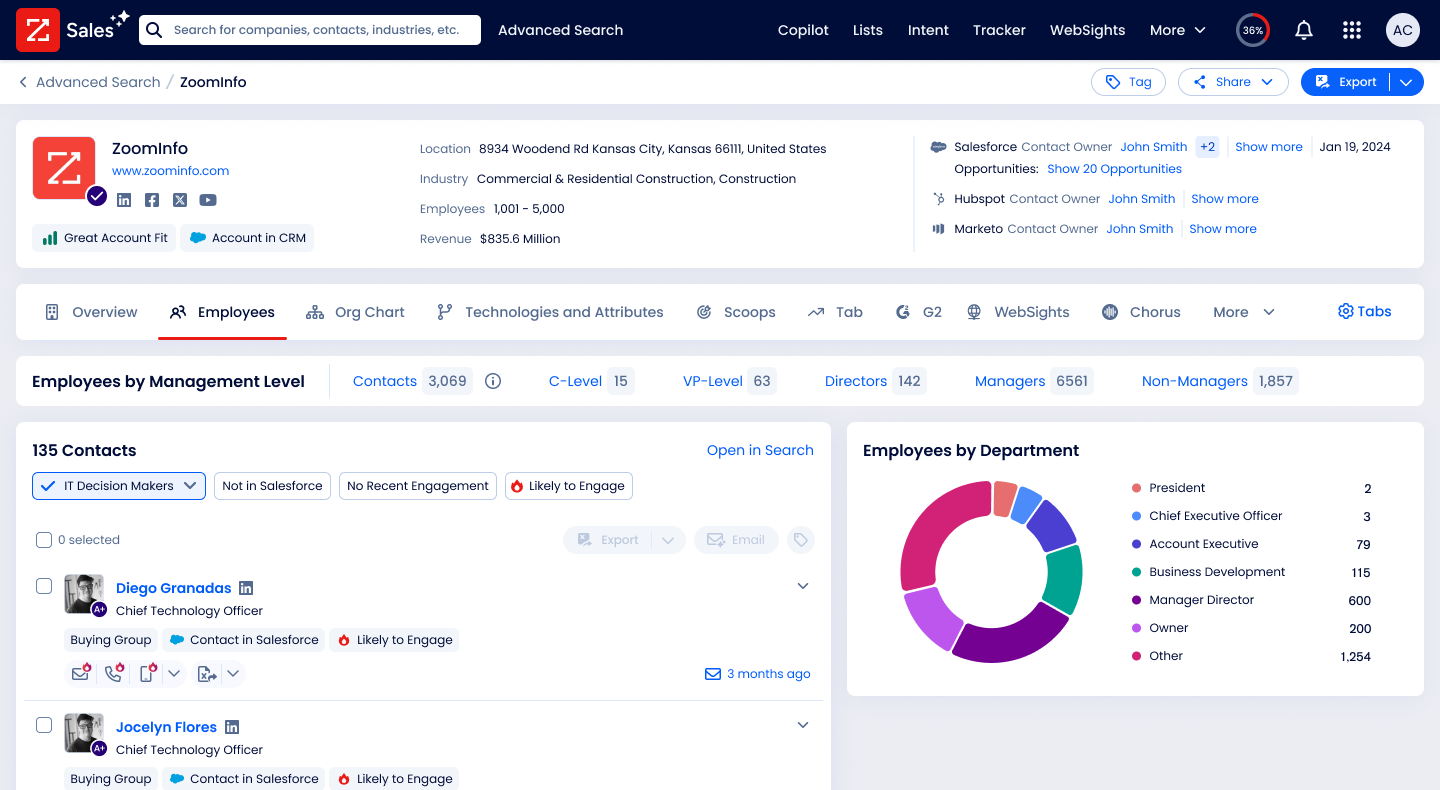Open the Scoops tab
1440x790 pixels.
(x=736, y=312)
